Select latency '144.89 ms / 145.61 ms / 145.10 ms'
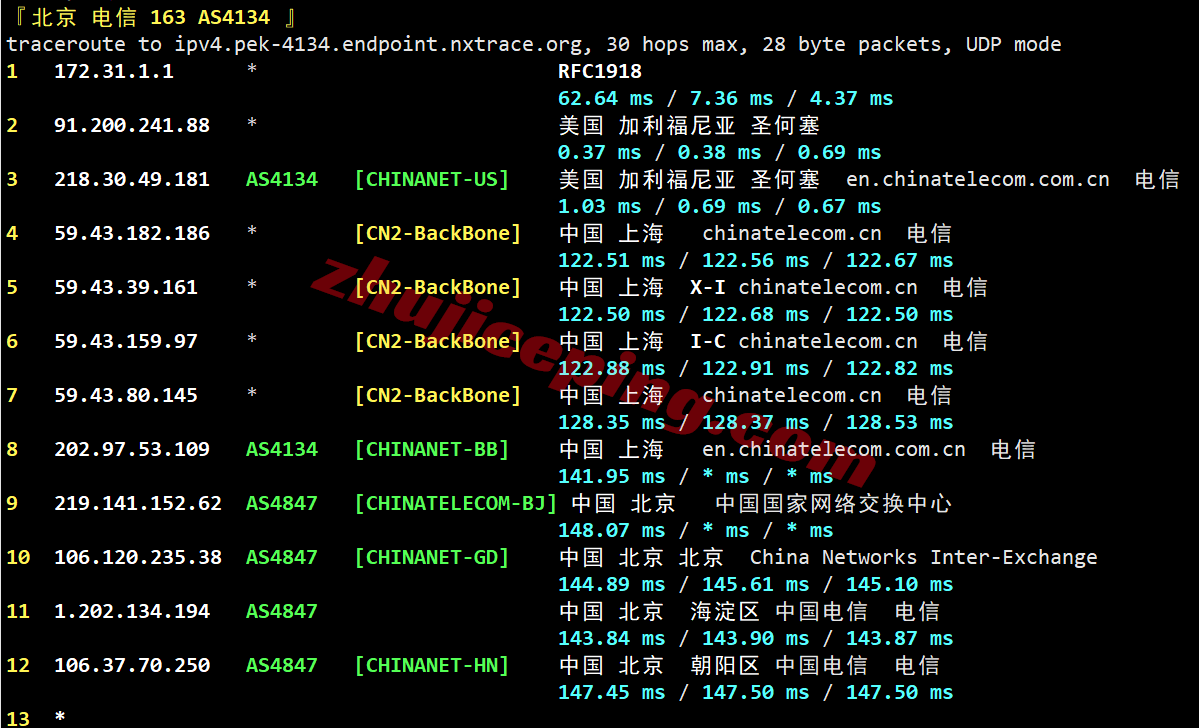The width and height of the screenshot is (1199, 728). (x=755, y=584)
